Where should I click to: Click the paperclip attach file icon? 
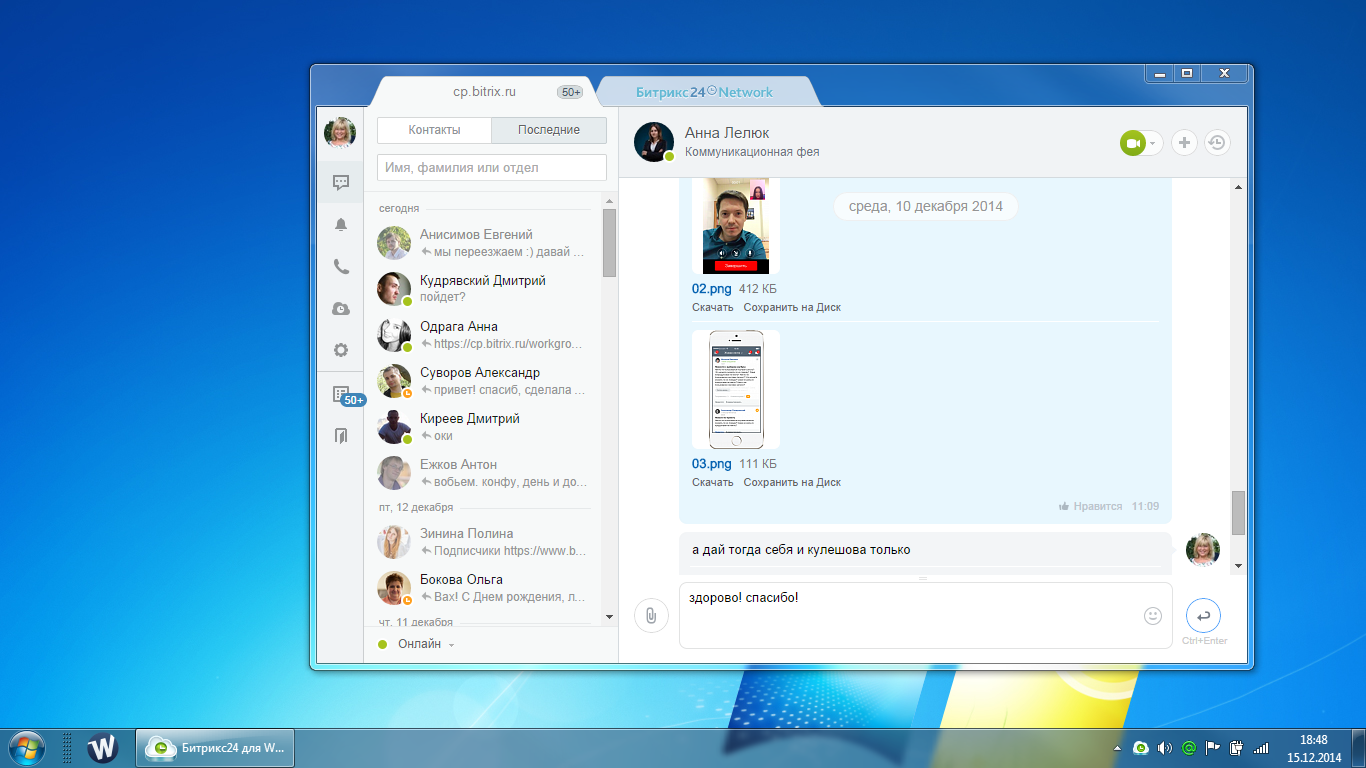(651, 615)
